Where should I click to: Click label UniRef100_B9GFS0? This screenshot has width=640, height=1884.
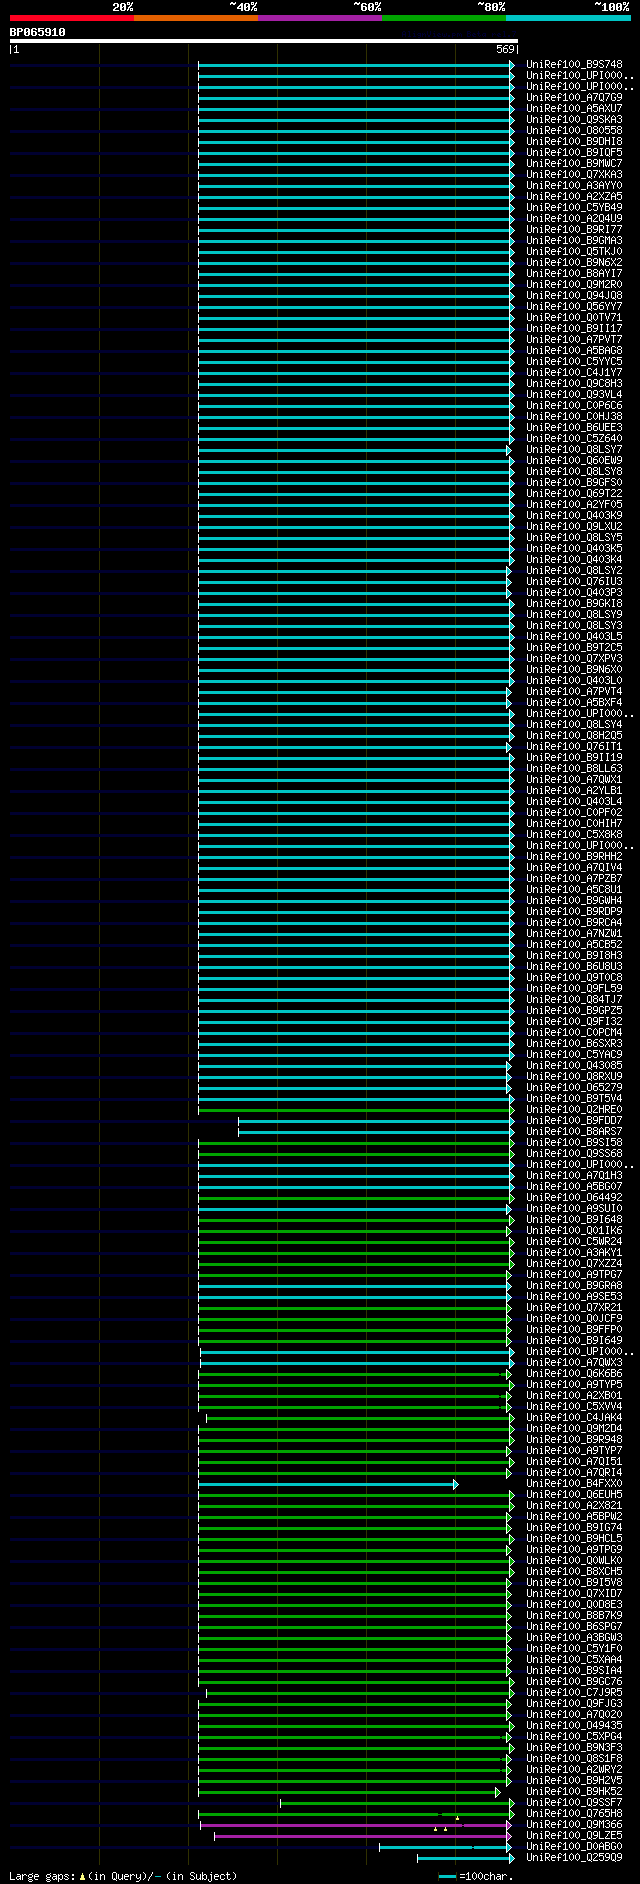(574, 483)
